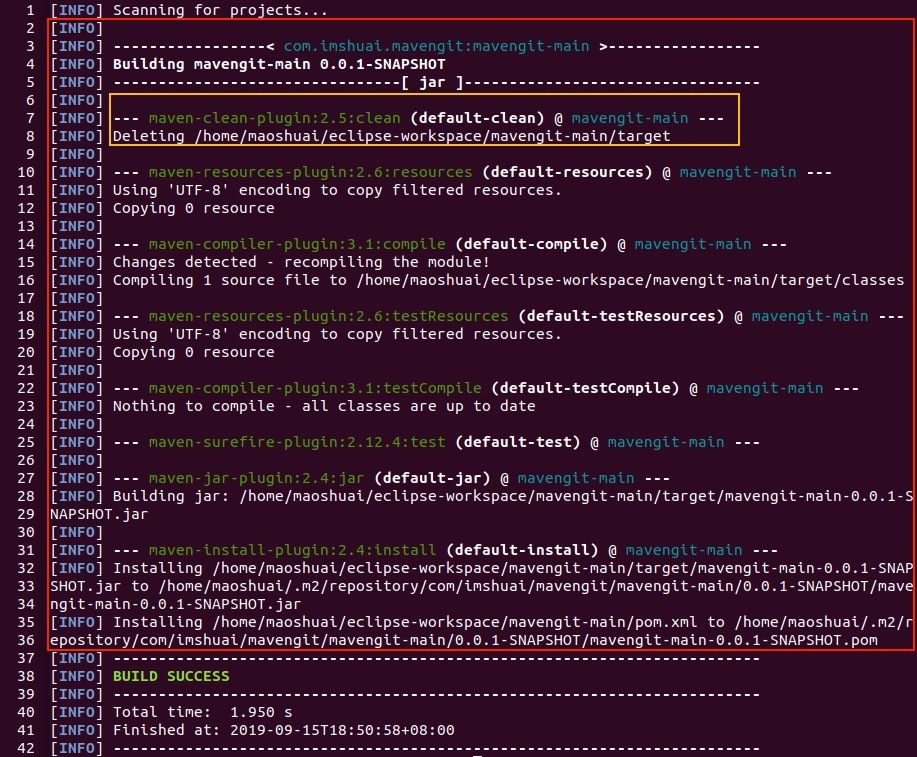Click 'Installing' on line 32 for the jar
This screenshot has height=757, width=917.
(157, 568)
